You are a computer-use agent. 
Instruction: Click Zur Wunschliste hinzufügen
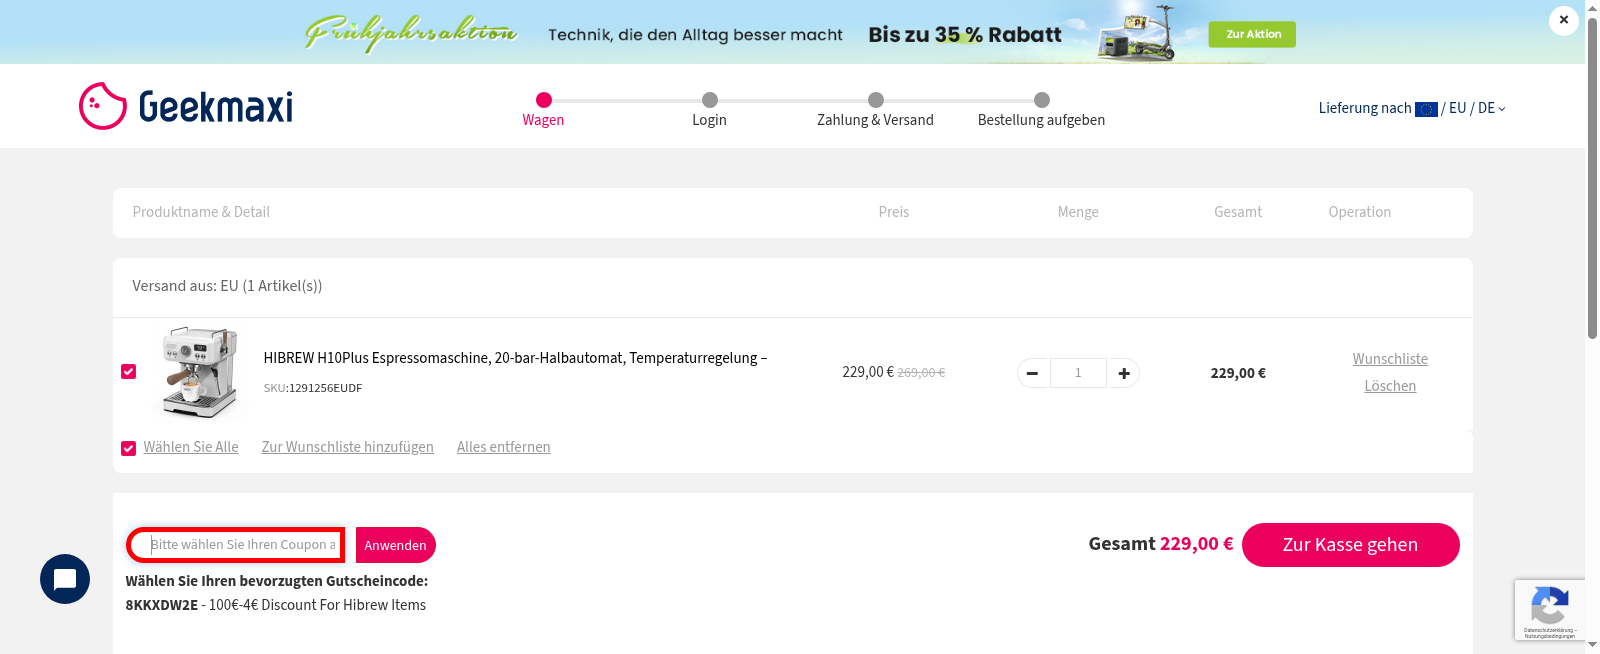pos(348,447)
